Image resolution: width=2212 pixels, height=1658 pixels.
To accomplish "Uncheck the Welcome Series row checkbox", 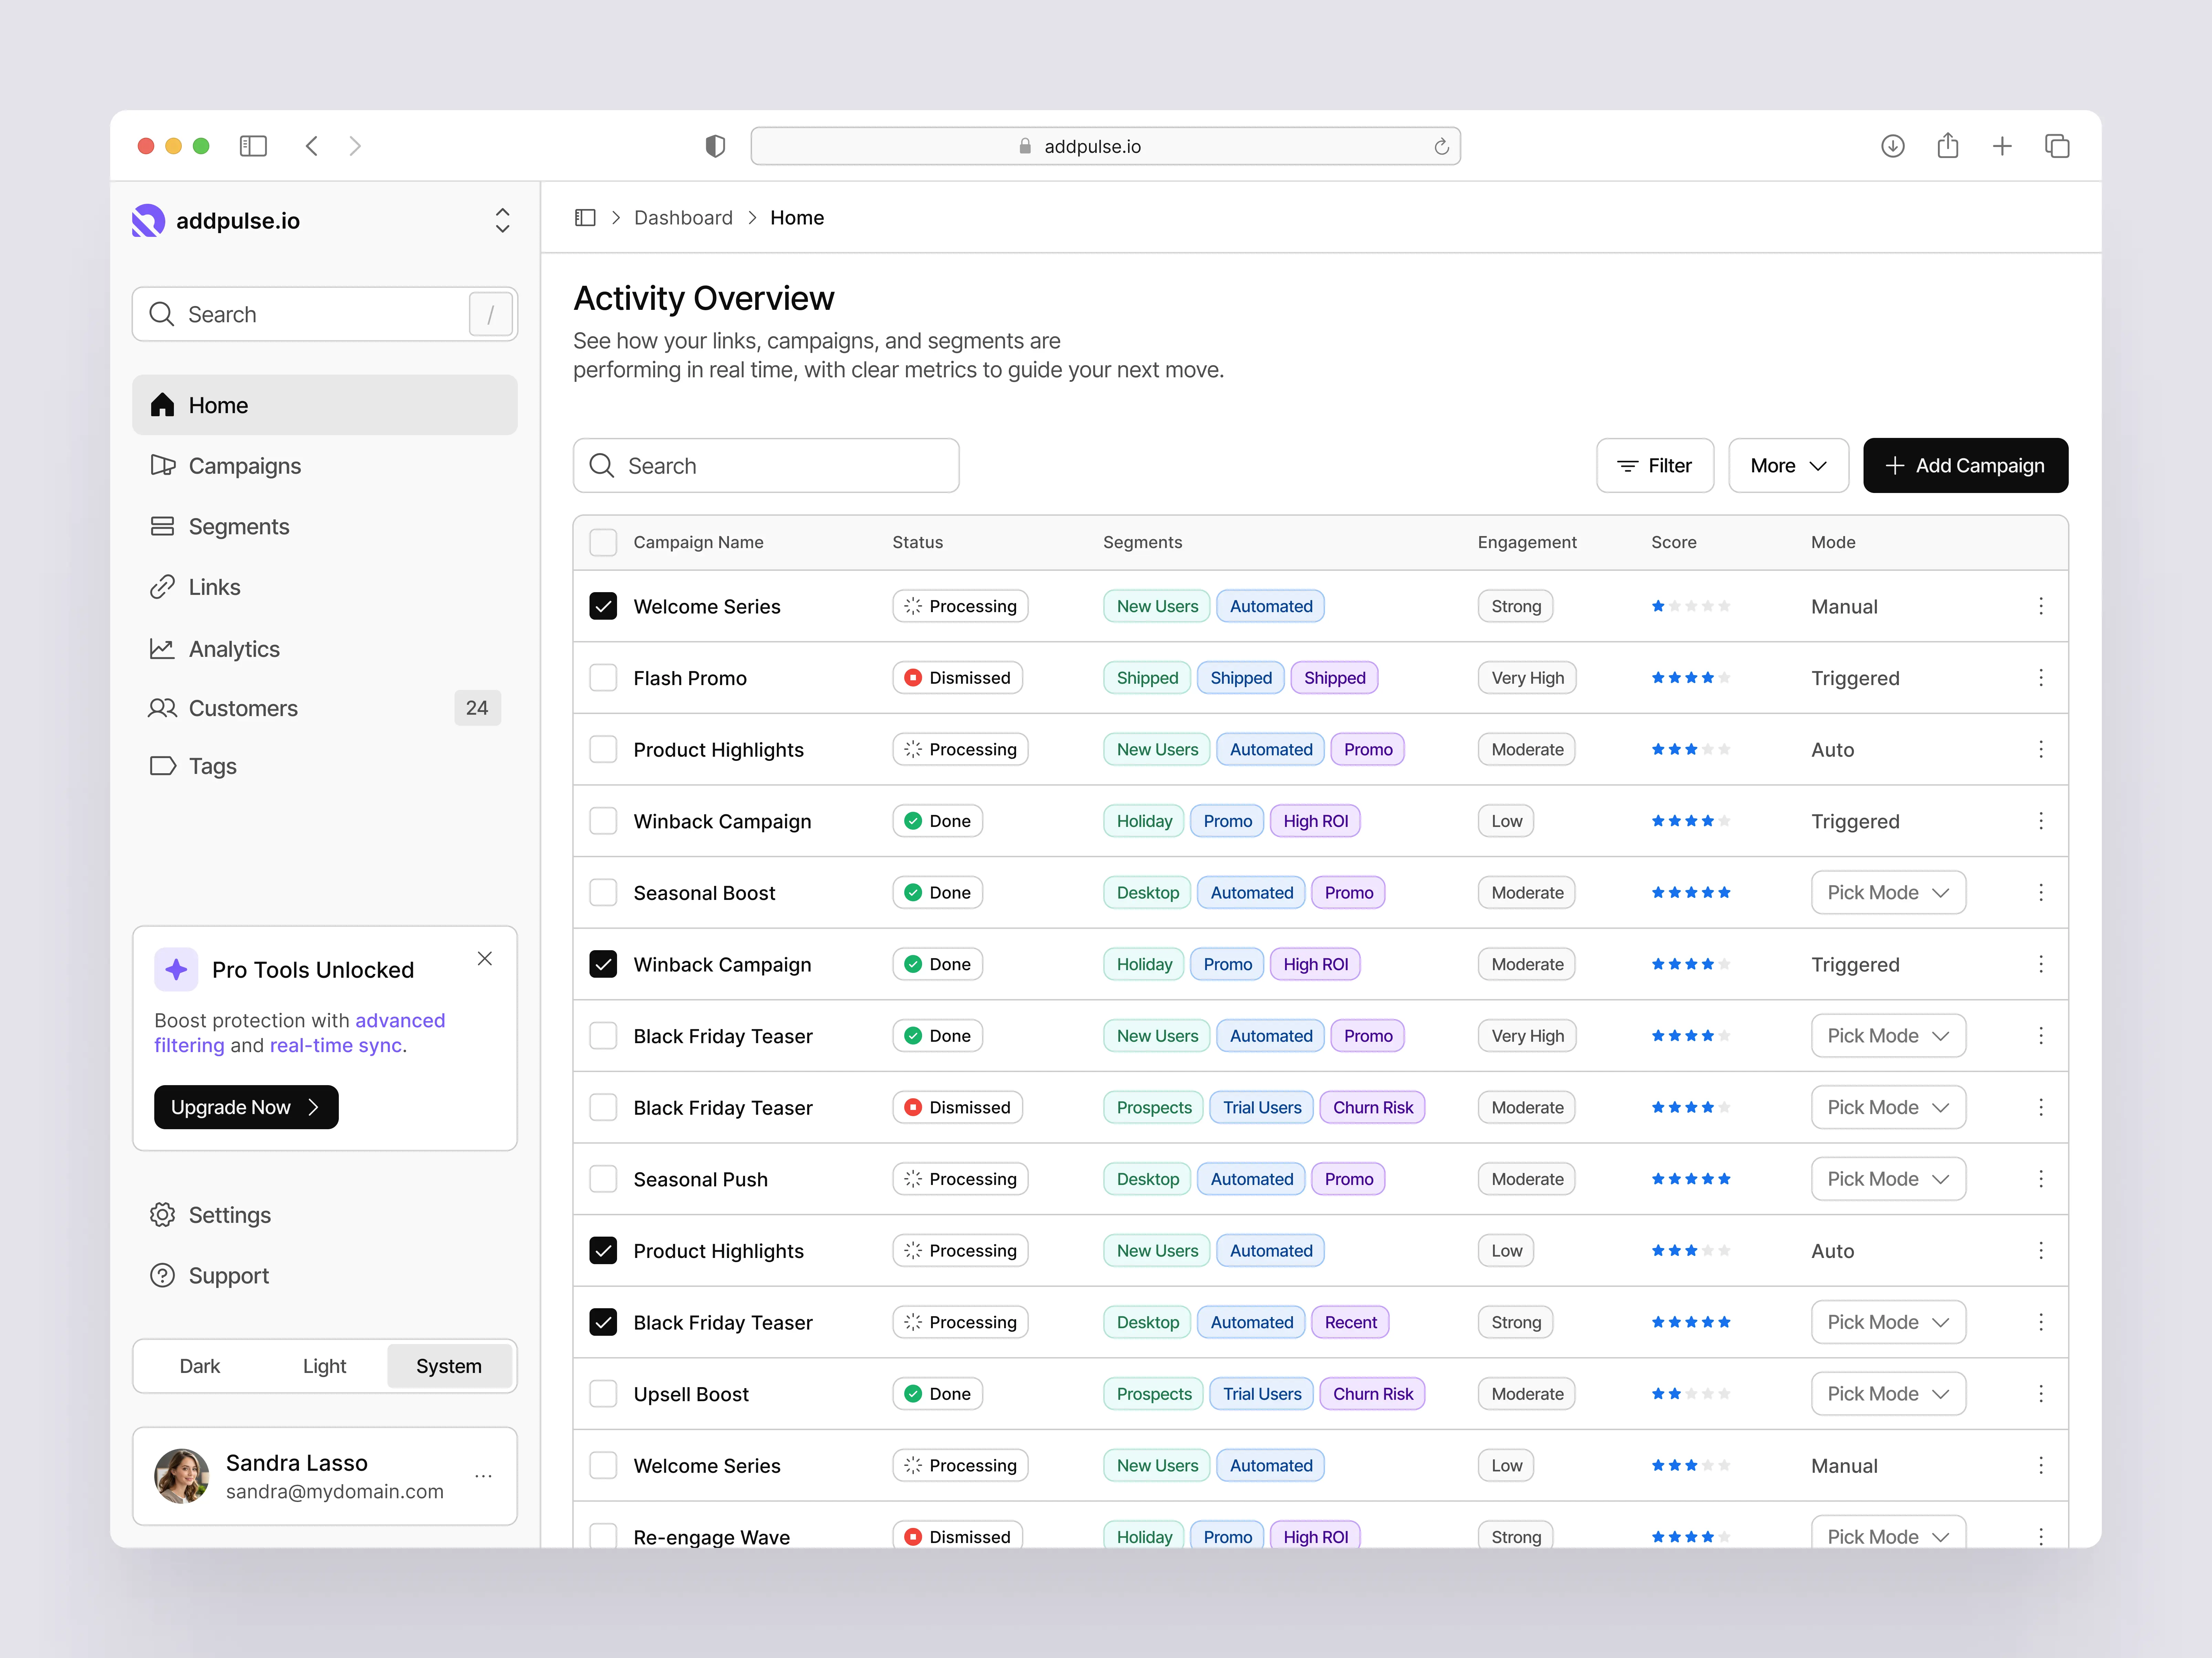I will click(603, 606).
